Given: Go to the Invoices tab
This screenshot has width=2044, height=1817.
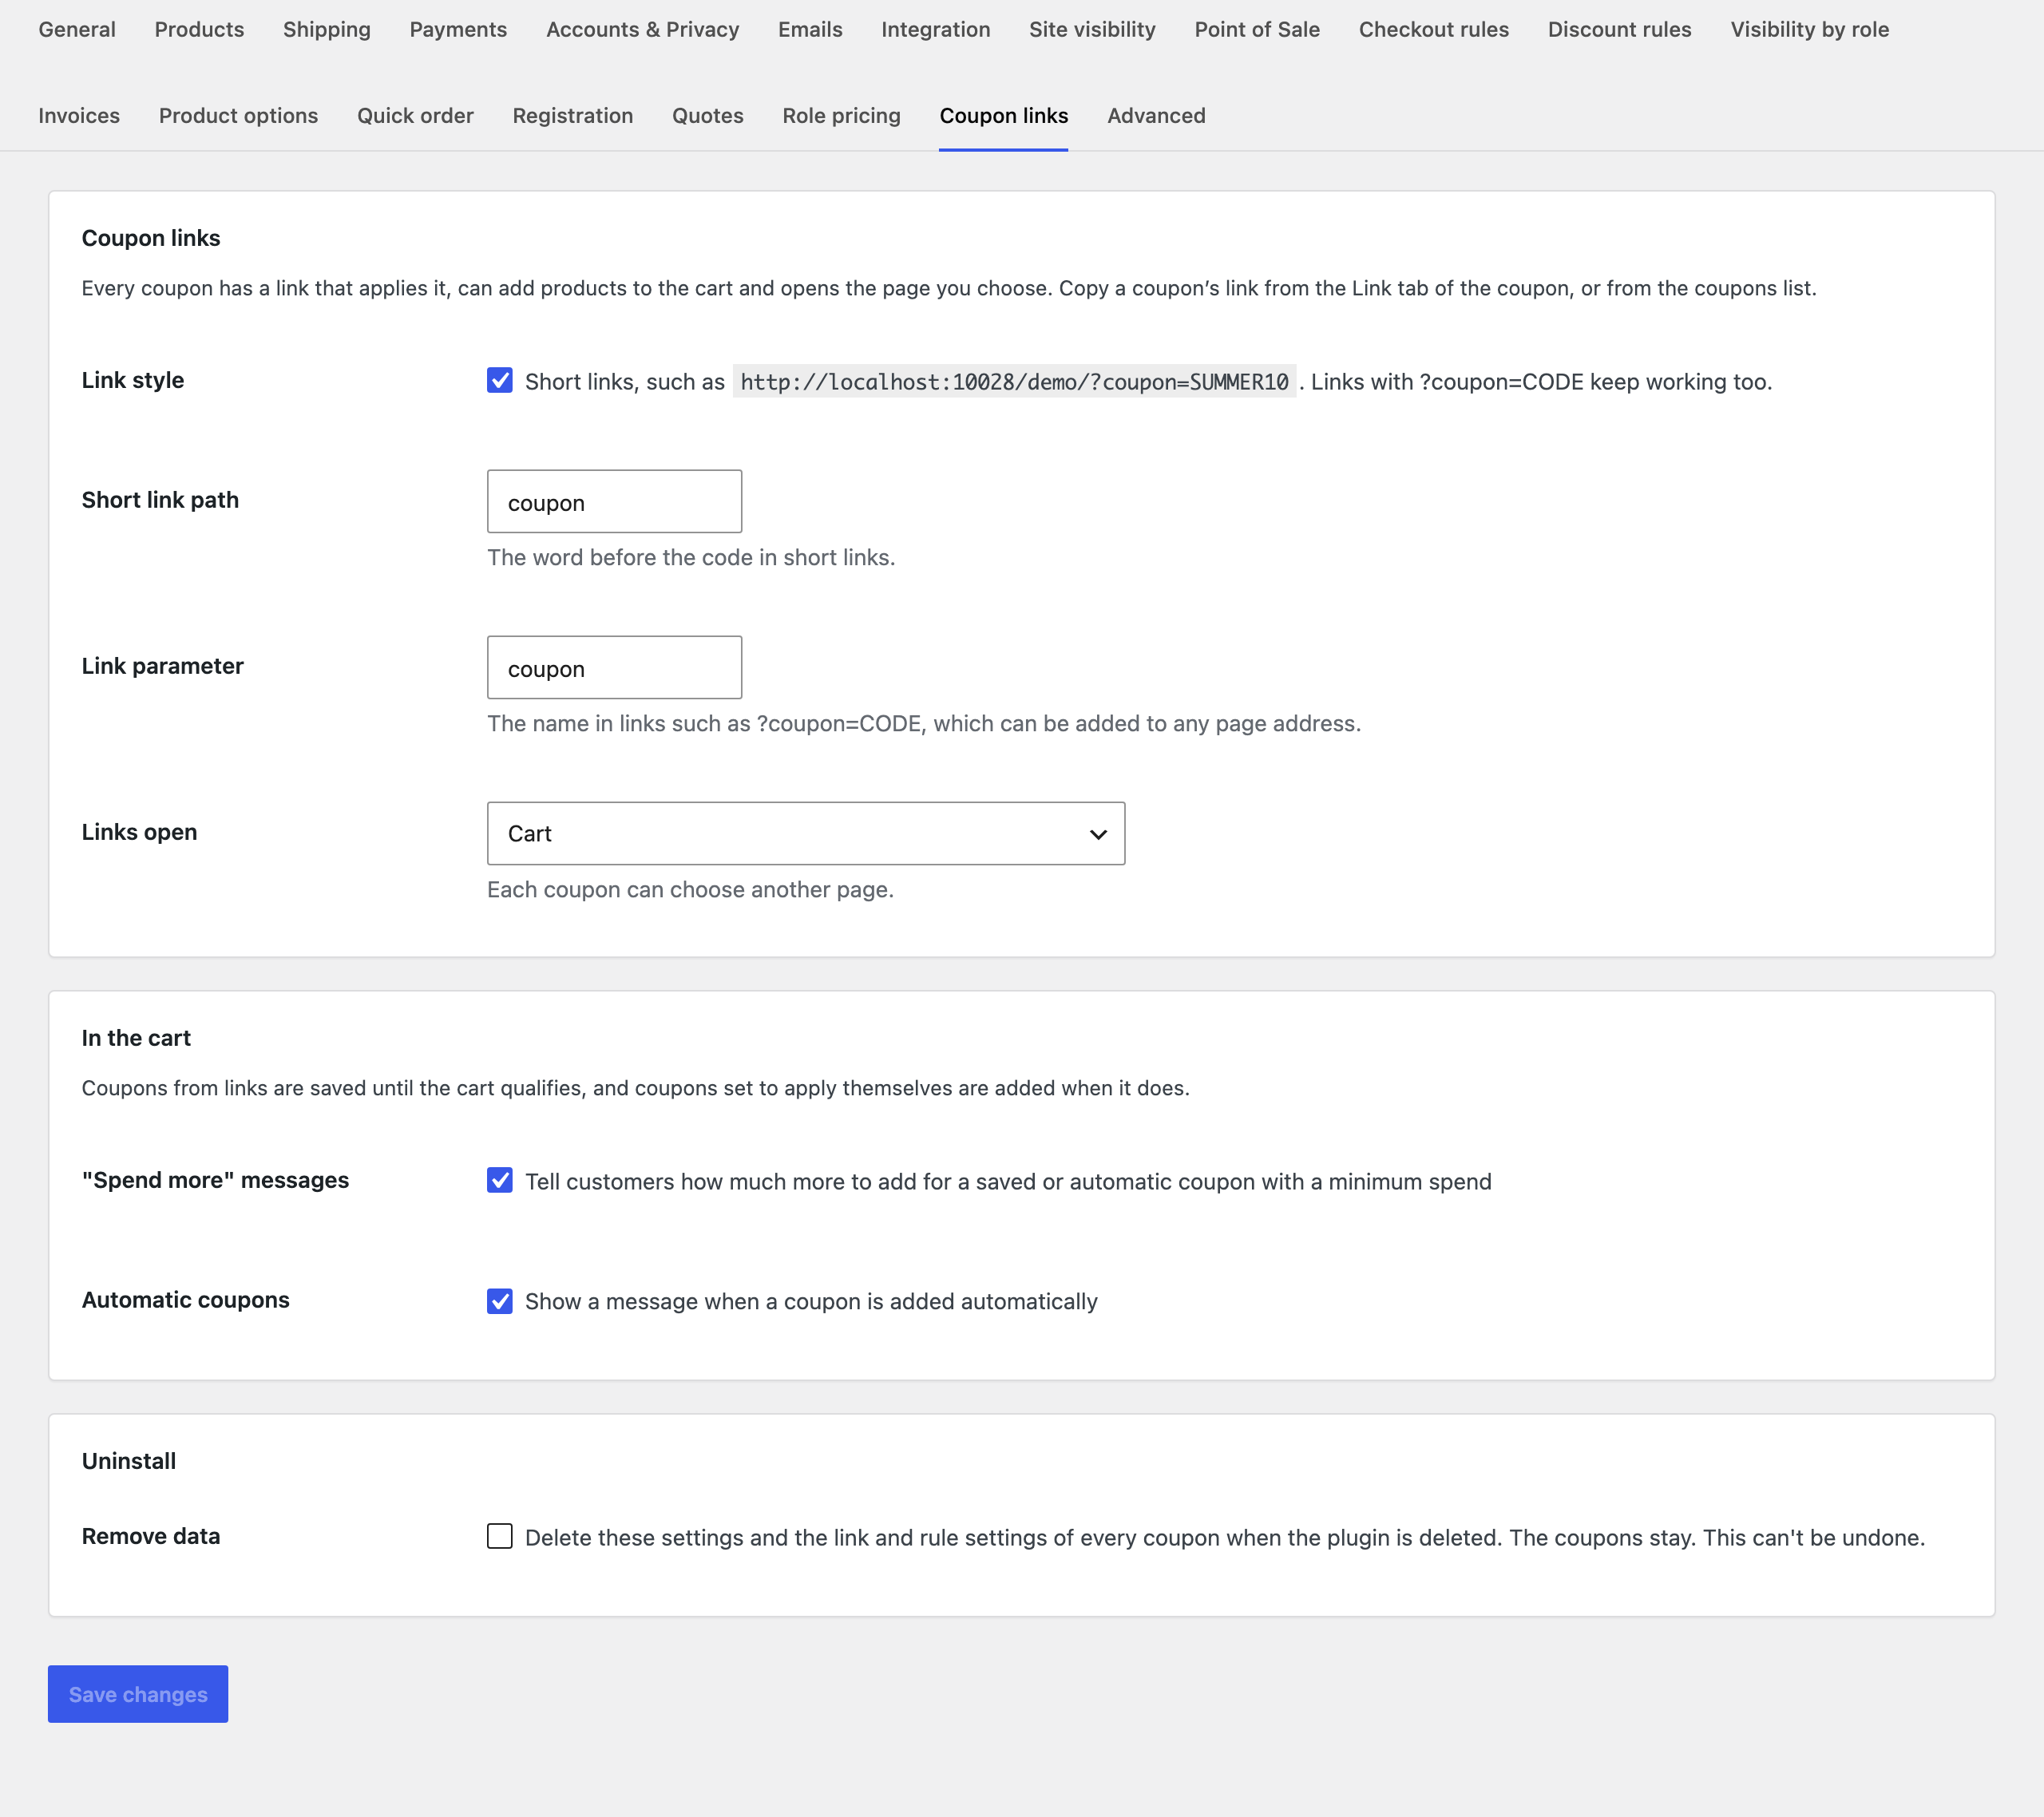Looking at the screenshot, I should point(79,116).
